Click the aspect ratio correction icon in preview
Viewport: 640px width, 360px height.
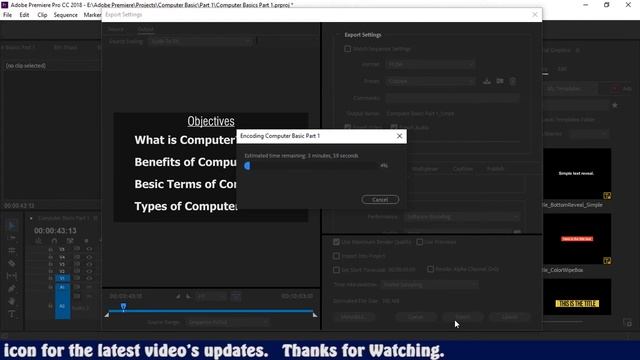236,296
